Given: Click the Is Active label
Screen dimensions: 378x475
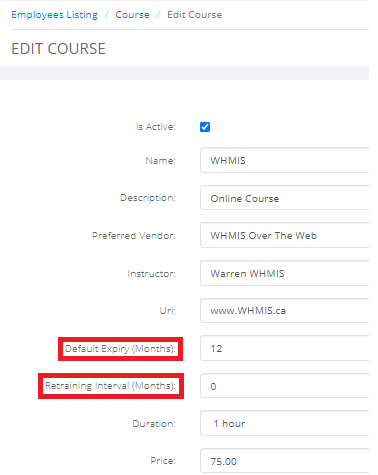Looking at the screenshot, I should tap(155, 127).
